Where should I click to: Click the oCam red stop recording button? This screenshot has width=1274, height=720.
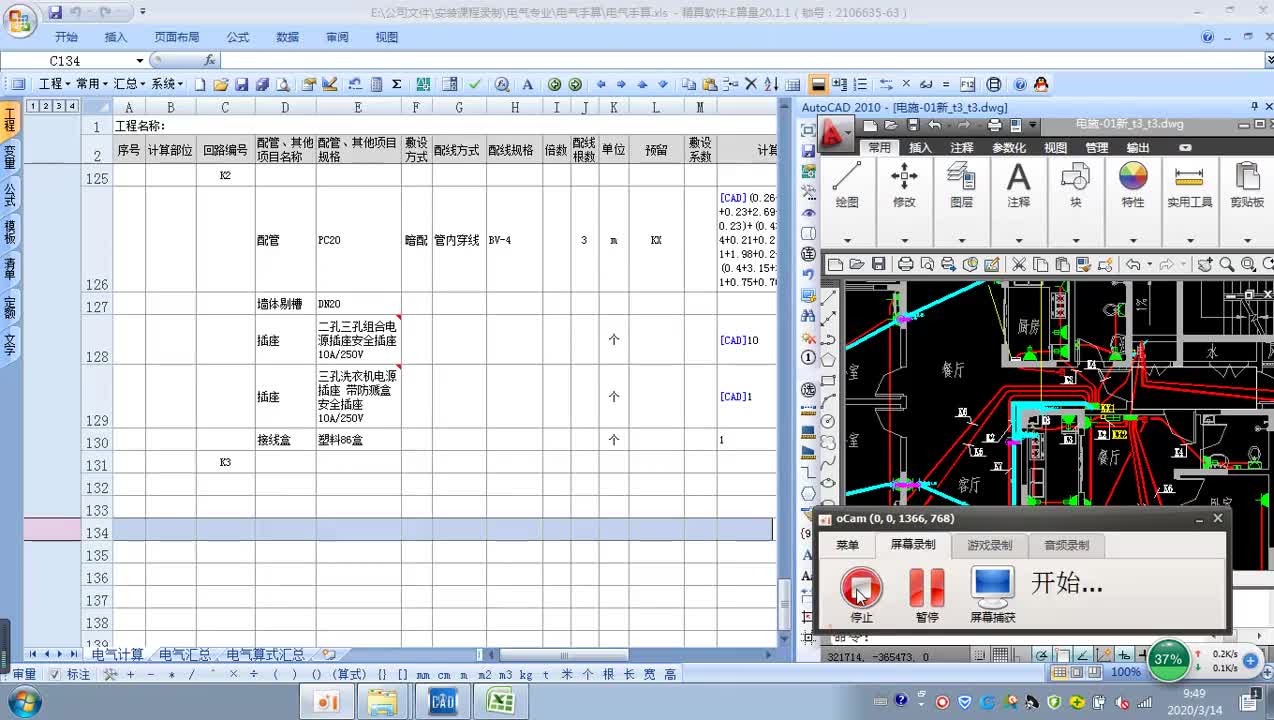click(x=861, y=588)
